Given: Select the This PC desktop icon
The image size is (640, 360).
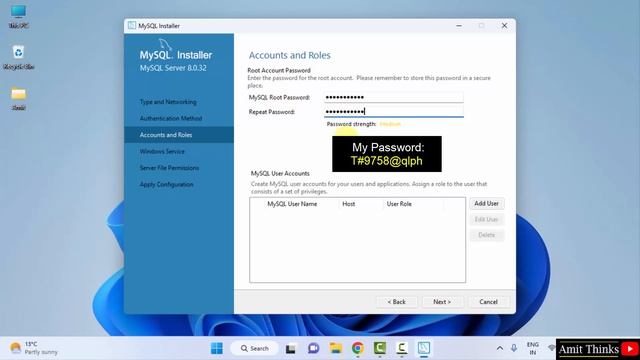Looking at the screenshot, I should [x=18, y=16].
